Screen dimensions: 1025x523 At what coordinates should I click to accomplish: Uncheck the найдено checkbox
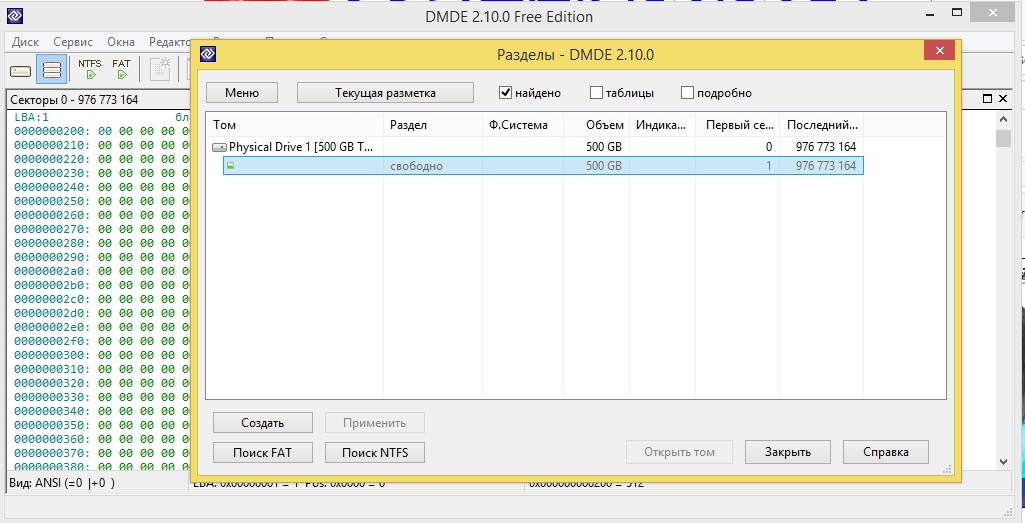[x=505, y=93]
